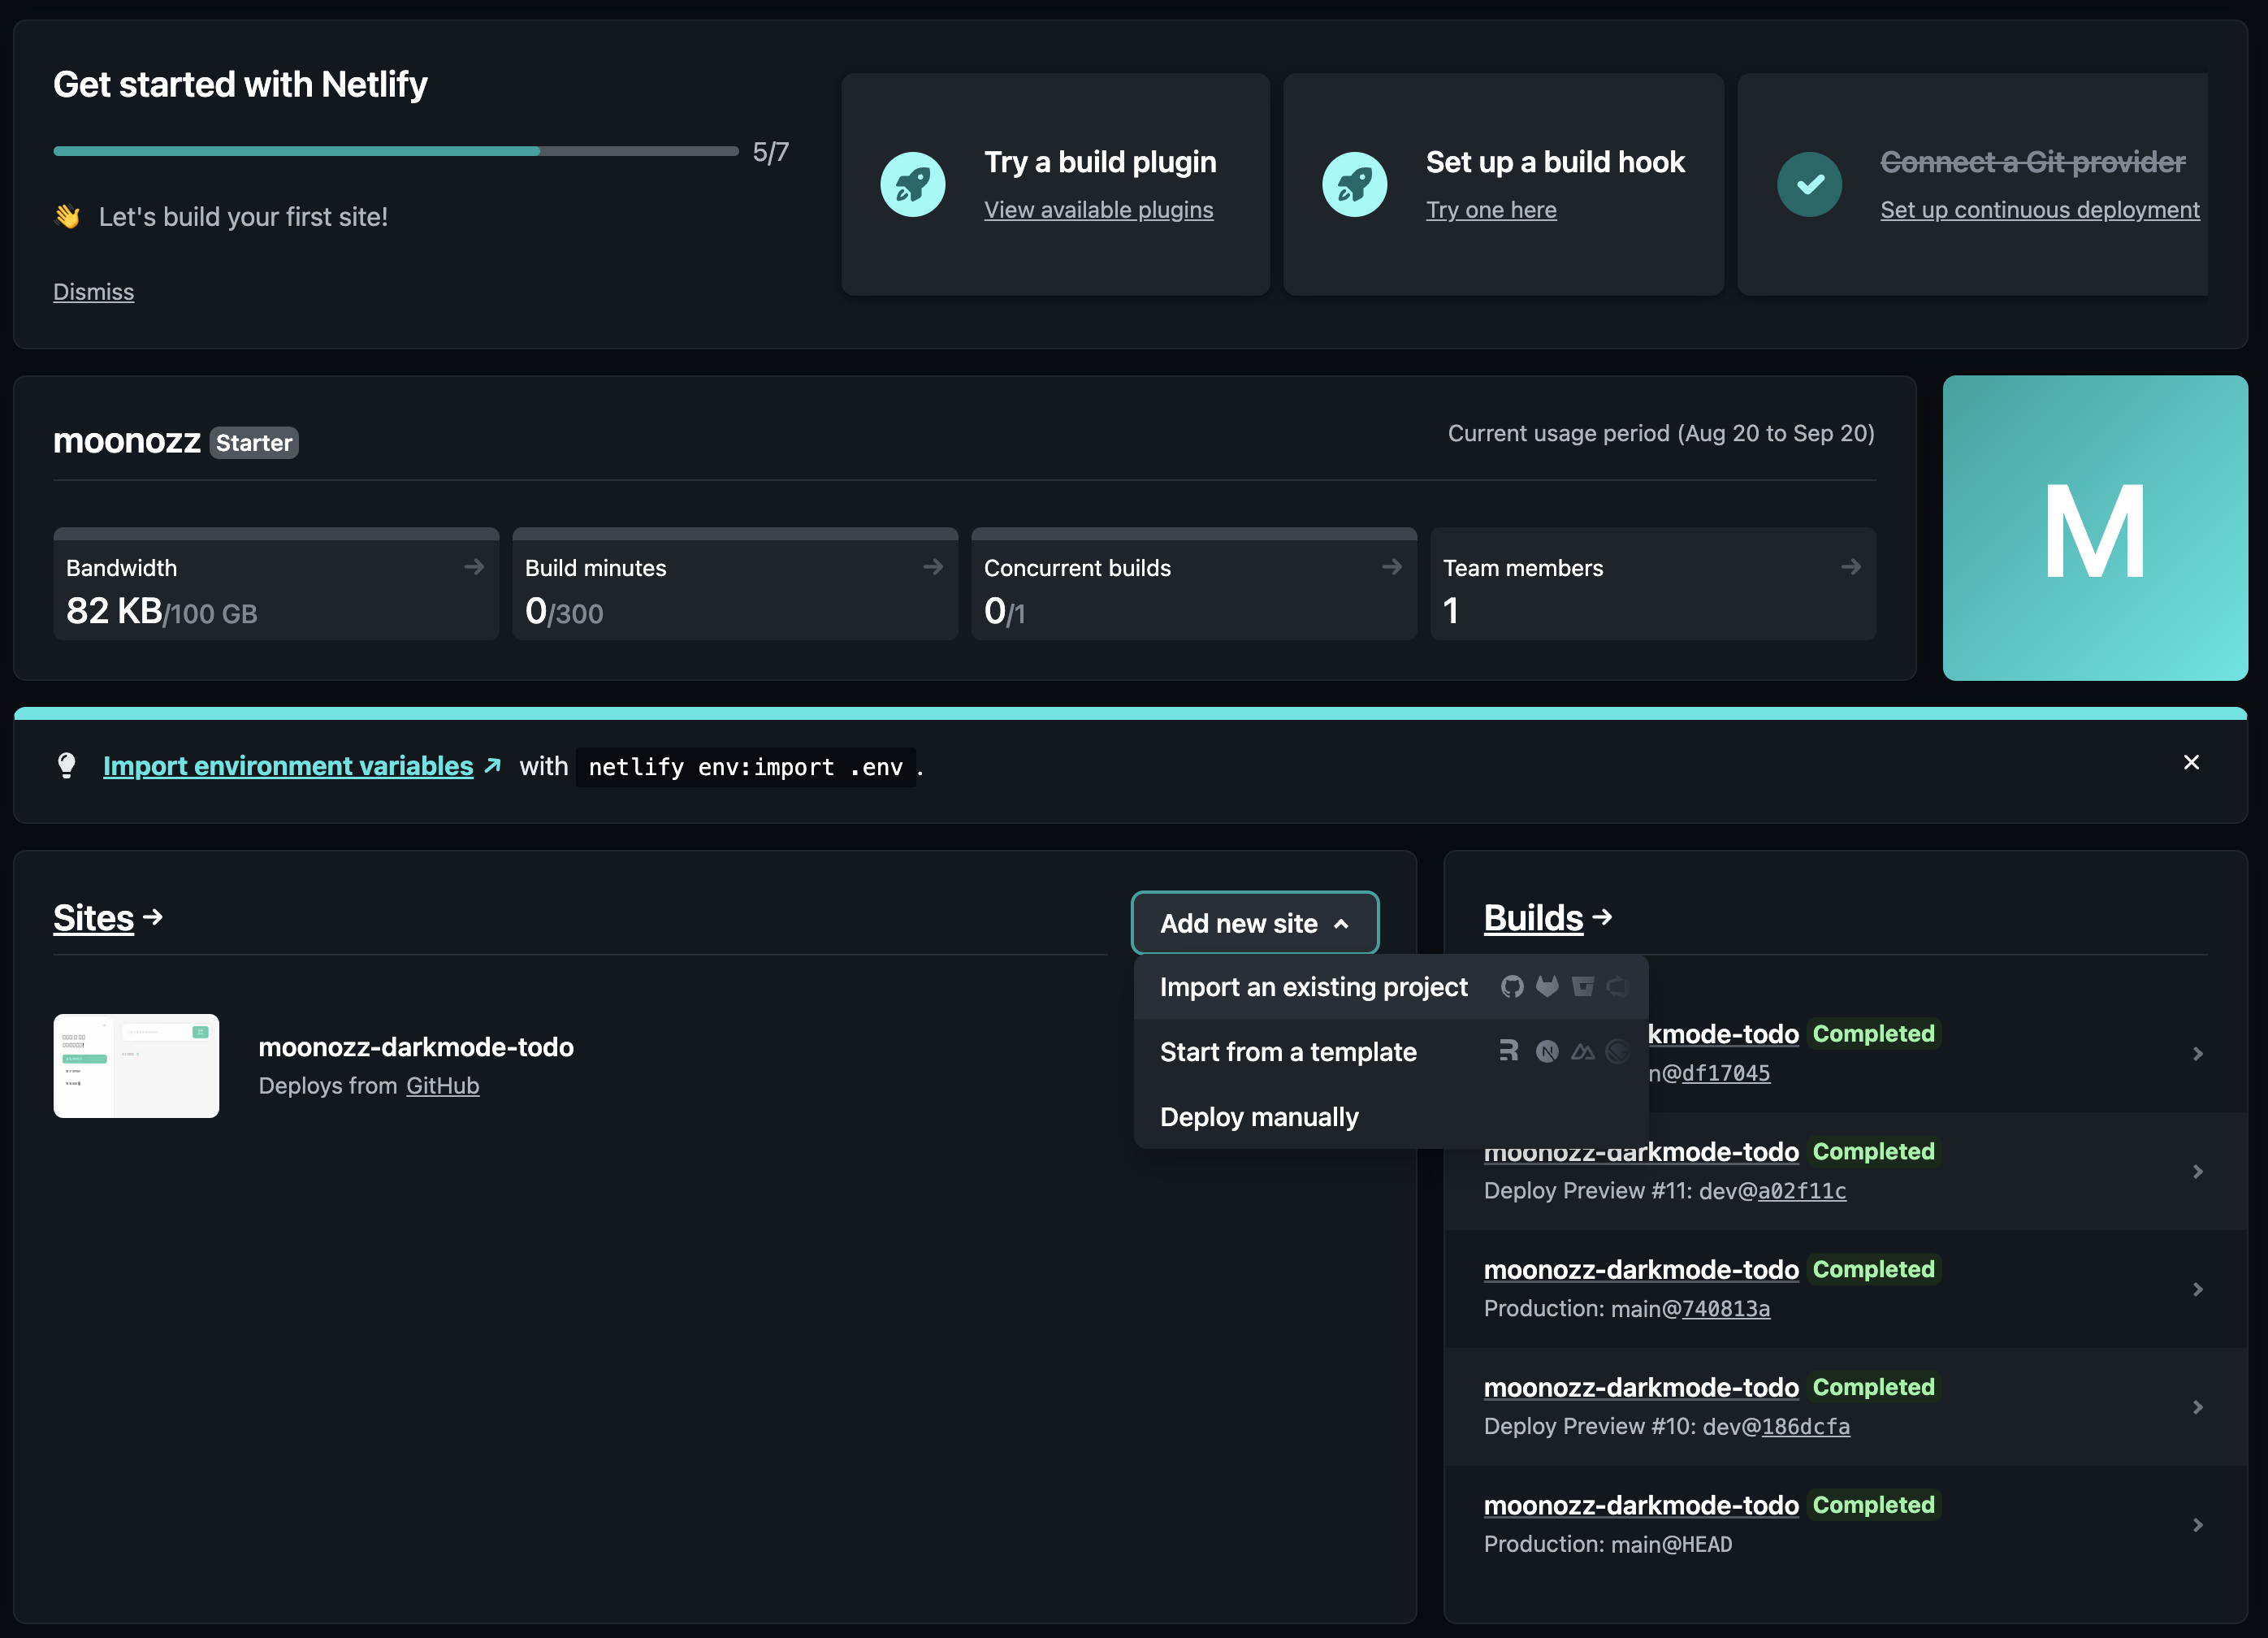The image size is (2268, 1638).
Task: Click the Azure DevOps icon in the dropdown
Action: coord(1617,987)
